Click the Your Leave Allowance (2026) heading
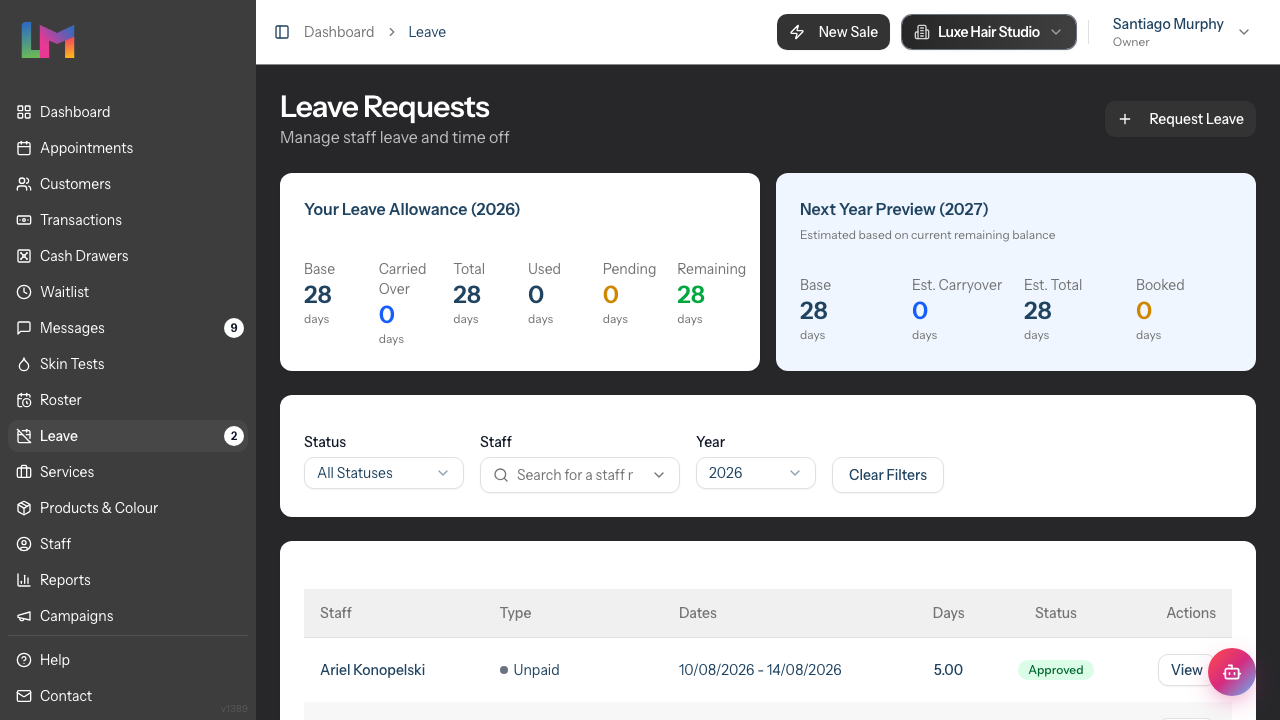The width and height of the screenshot is (1280, 720). tap(412, 209)
